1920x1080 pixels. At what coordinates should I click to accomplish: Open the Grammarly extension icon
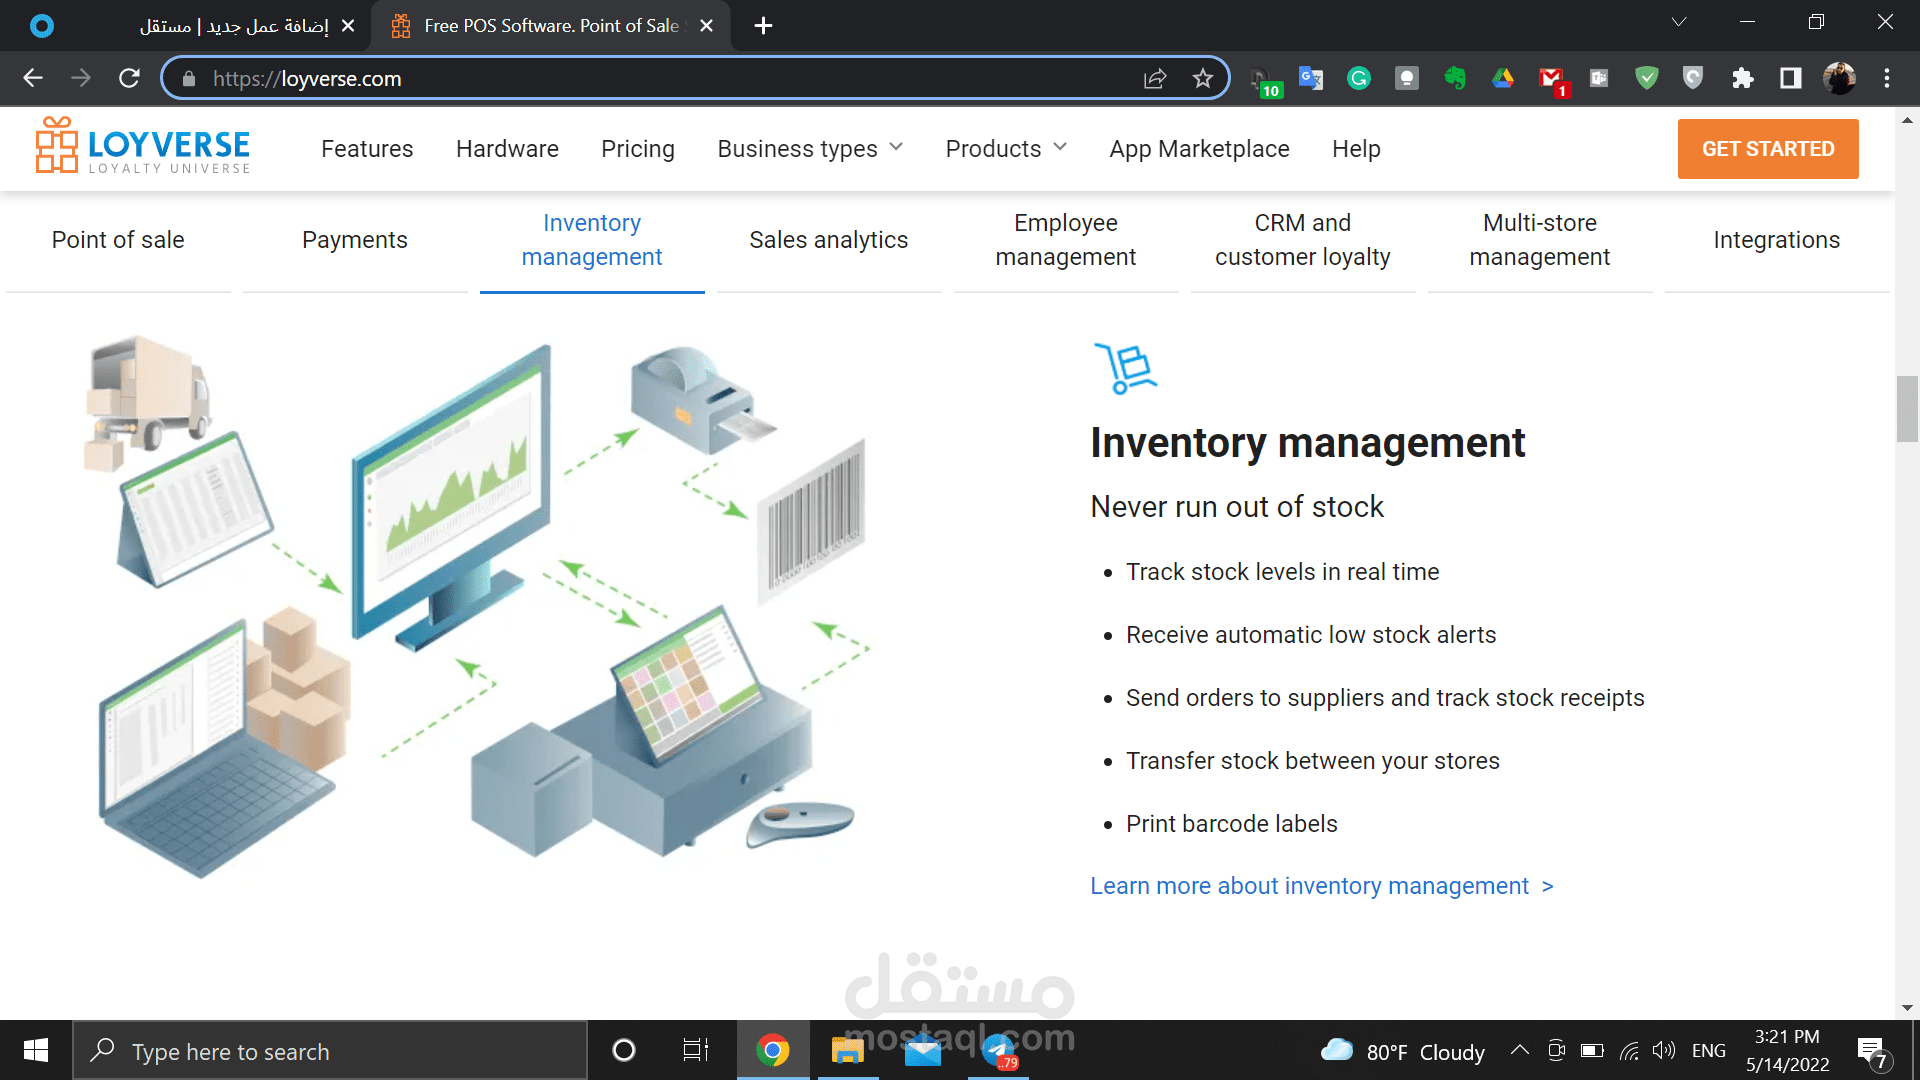tap(1358, 78)
